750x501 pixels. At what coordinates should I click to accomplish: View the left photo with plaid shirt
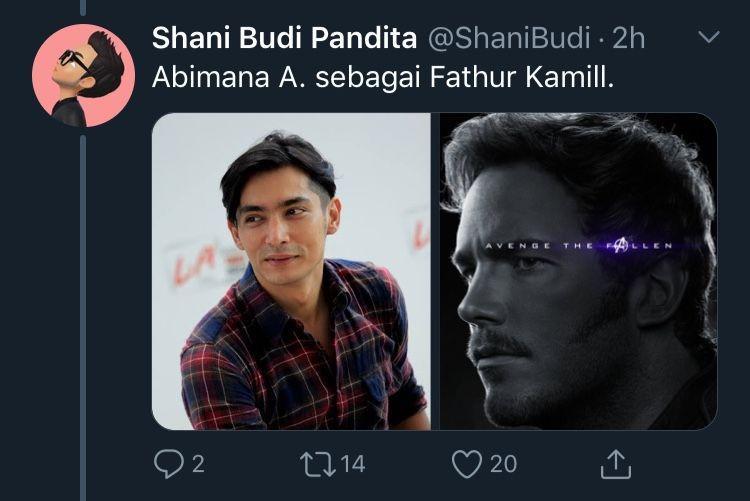coord(291,271)
